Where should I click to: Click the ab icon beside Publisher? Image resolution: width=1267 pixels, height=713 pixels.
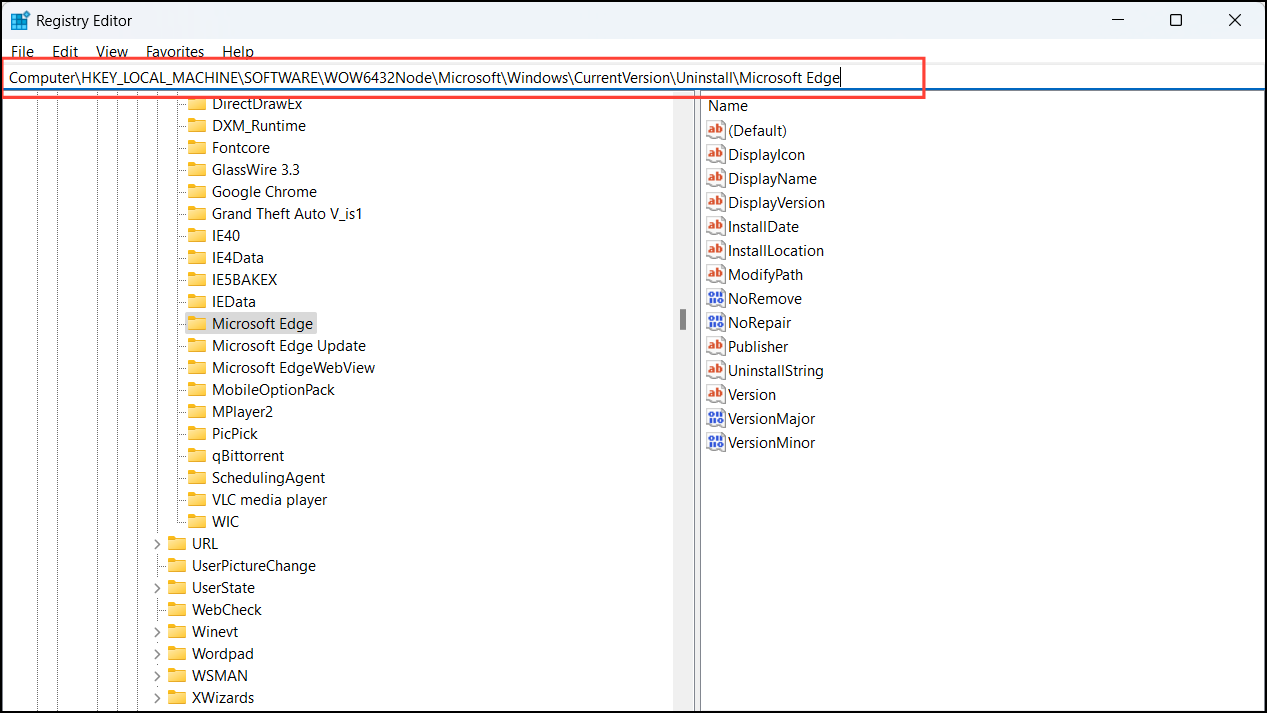(x=716, y=346)
